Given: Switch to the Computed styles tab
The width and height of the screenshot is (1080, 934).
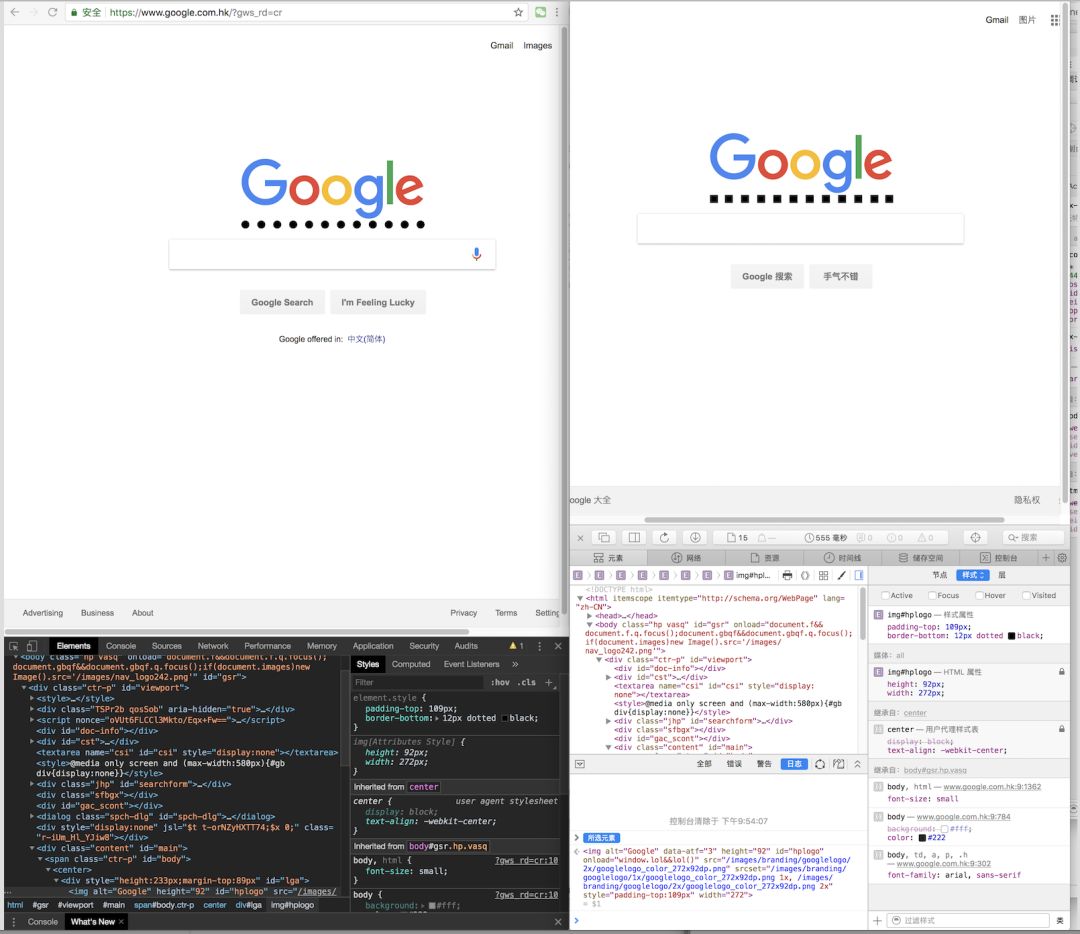Looking at the screenshot, I should tap(411, 665).
